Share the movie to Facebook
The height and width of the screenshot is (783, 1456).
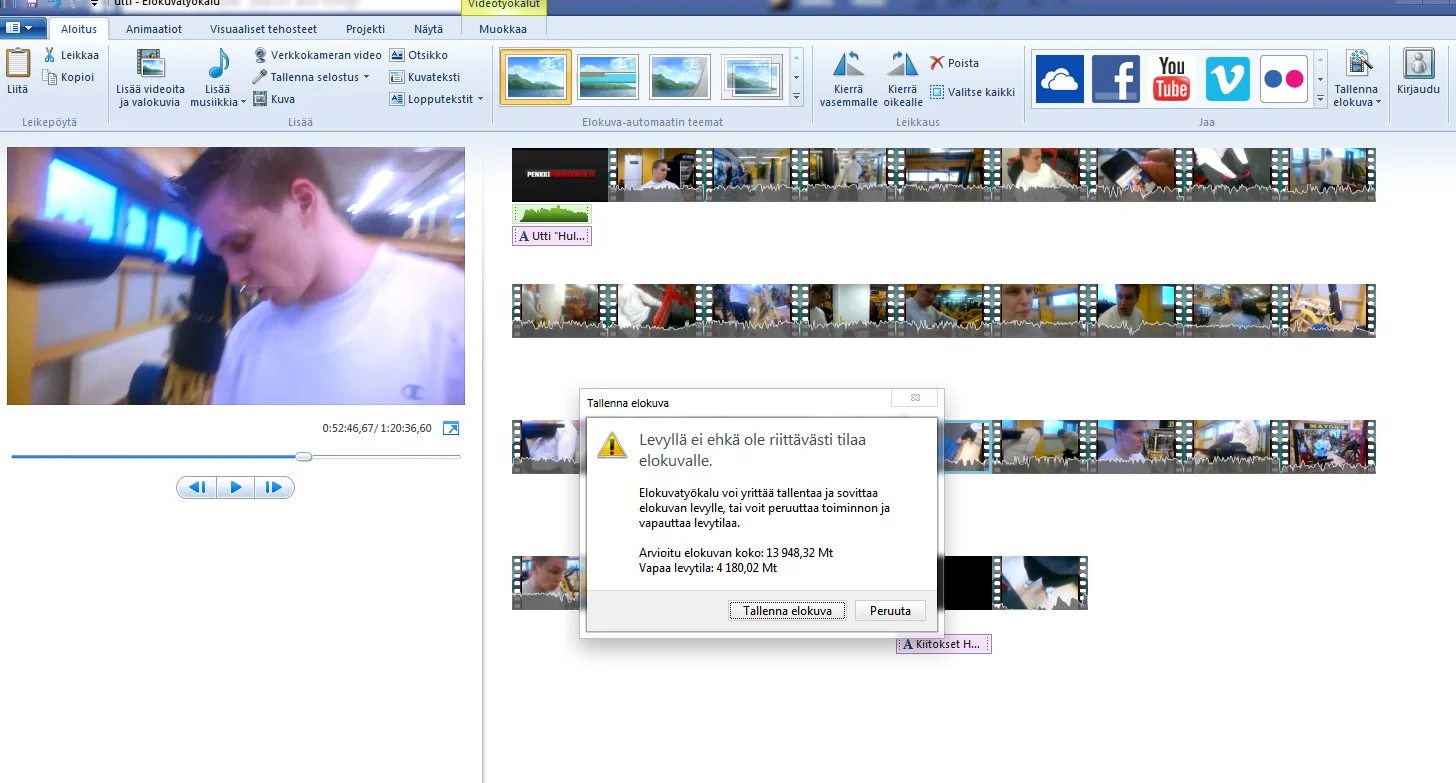pos(1115,79)
